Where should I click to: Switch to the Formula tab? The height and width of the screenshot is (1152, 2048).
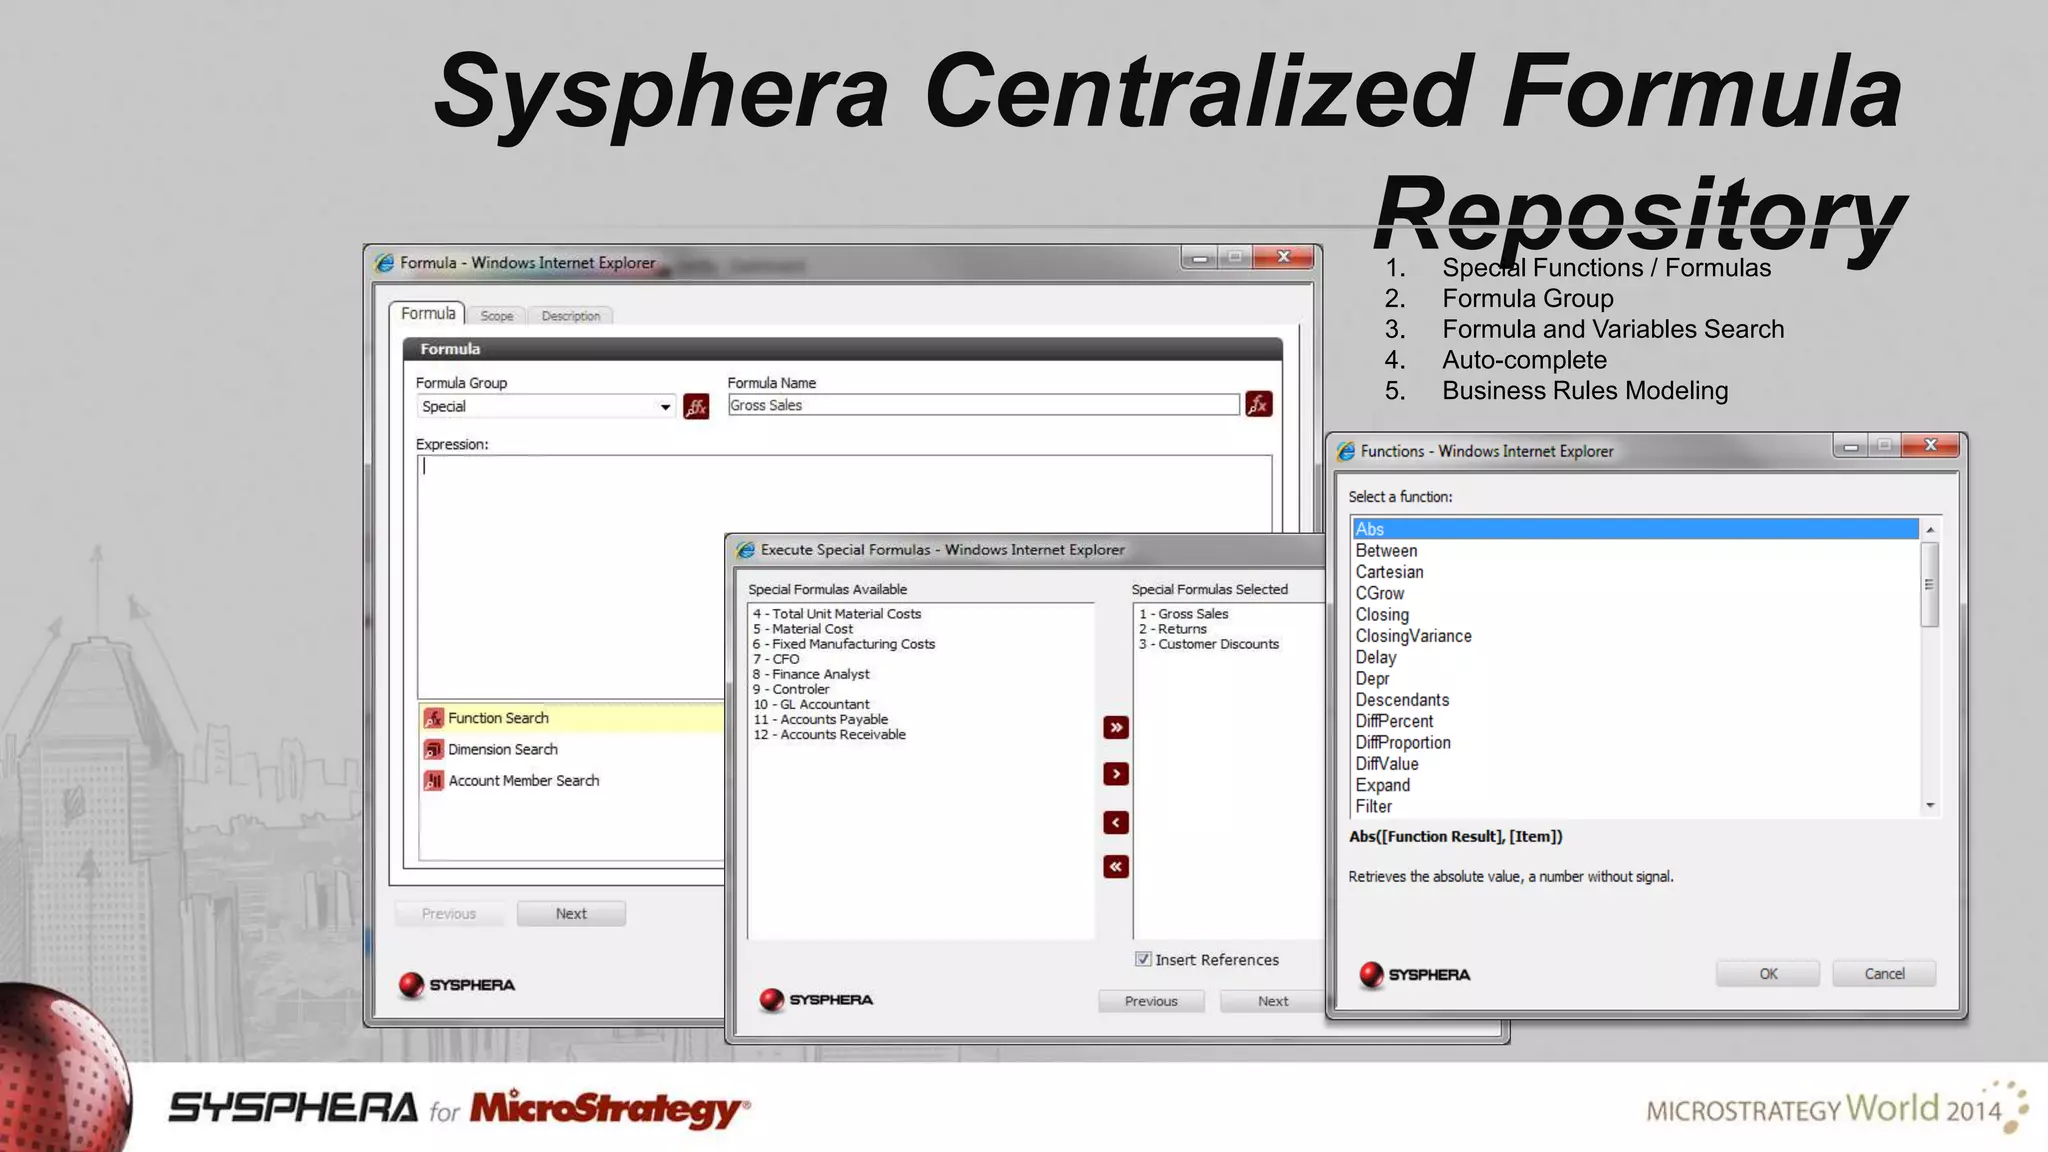pyautogui.click(x=428, y=313)
